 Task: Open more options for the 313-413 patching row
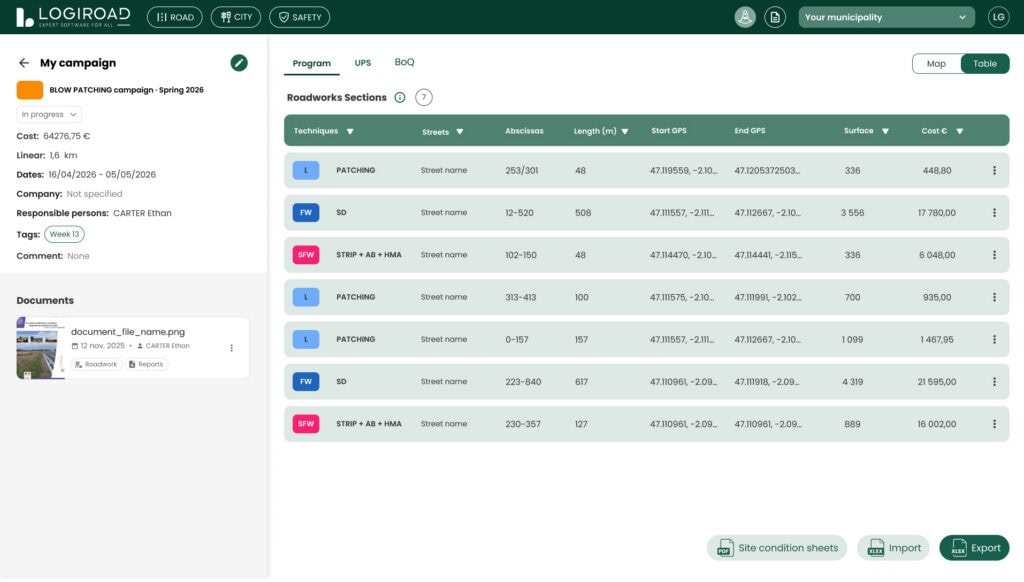[994, 297]
